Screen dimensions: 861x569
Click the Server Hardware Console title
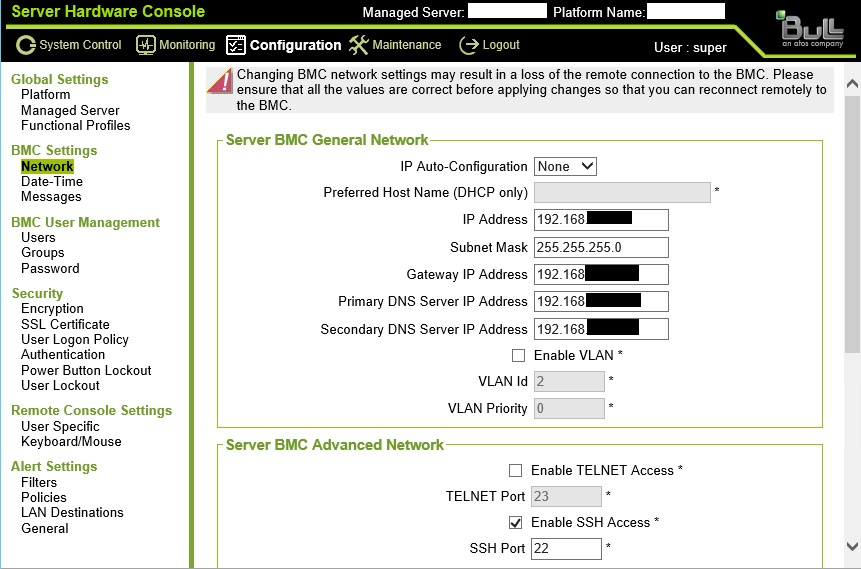coord(108,12)
